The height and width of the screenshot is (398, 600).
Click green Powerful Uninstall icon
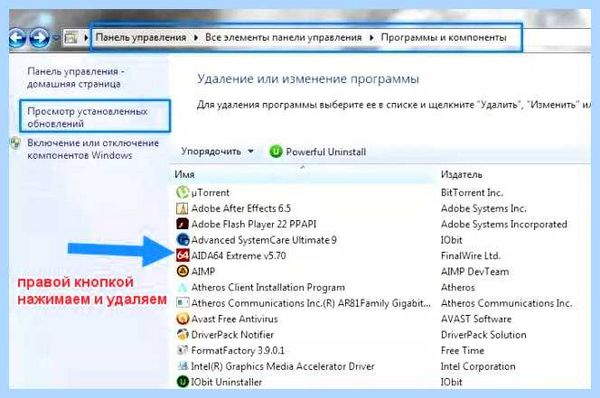[276, 152]
